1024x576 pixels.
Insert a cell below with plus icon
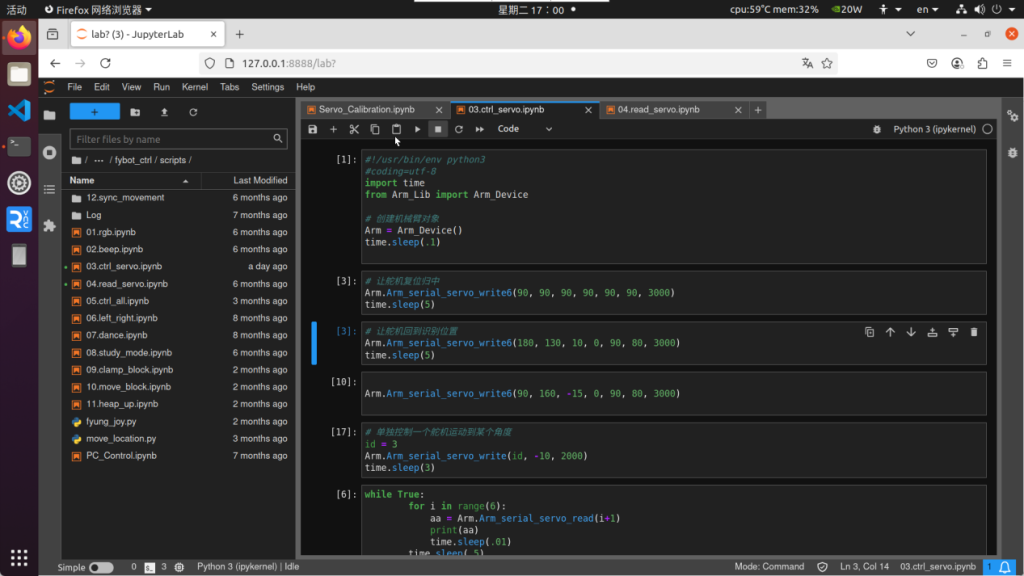(333, 129)
